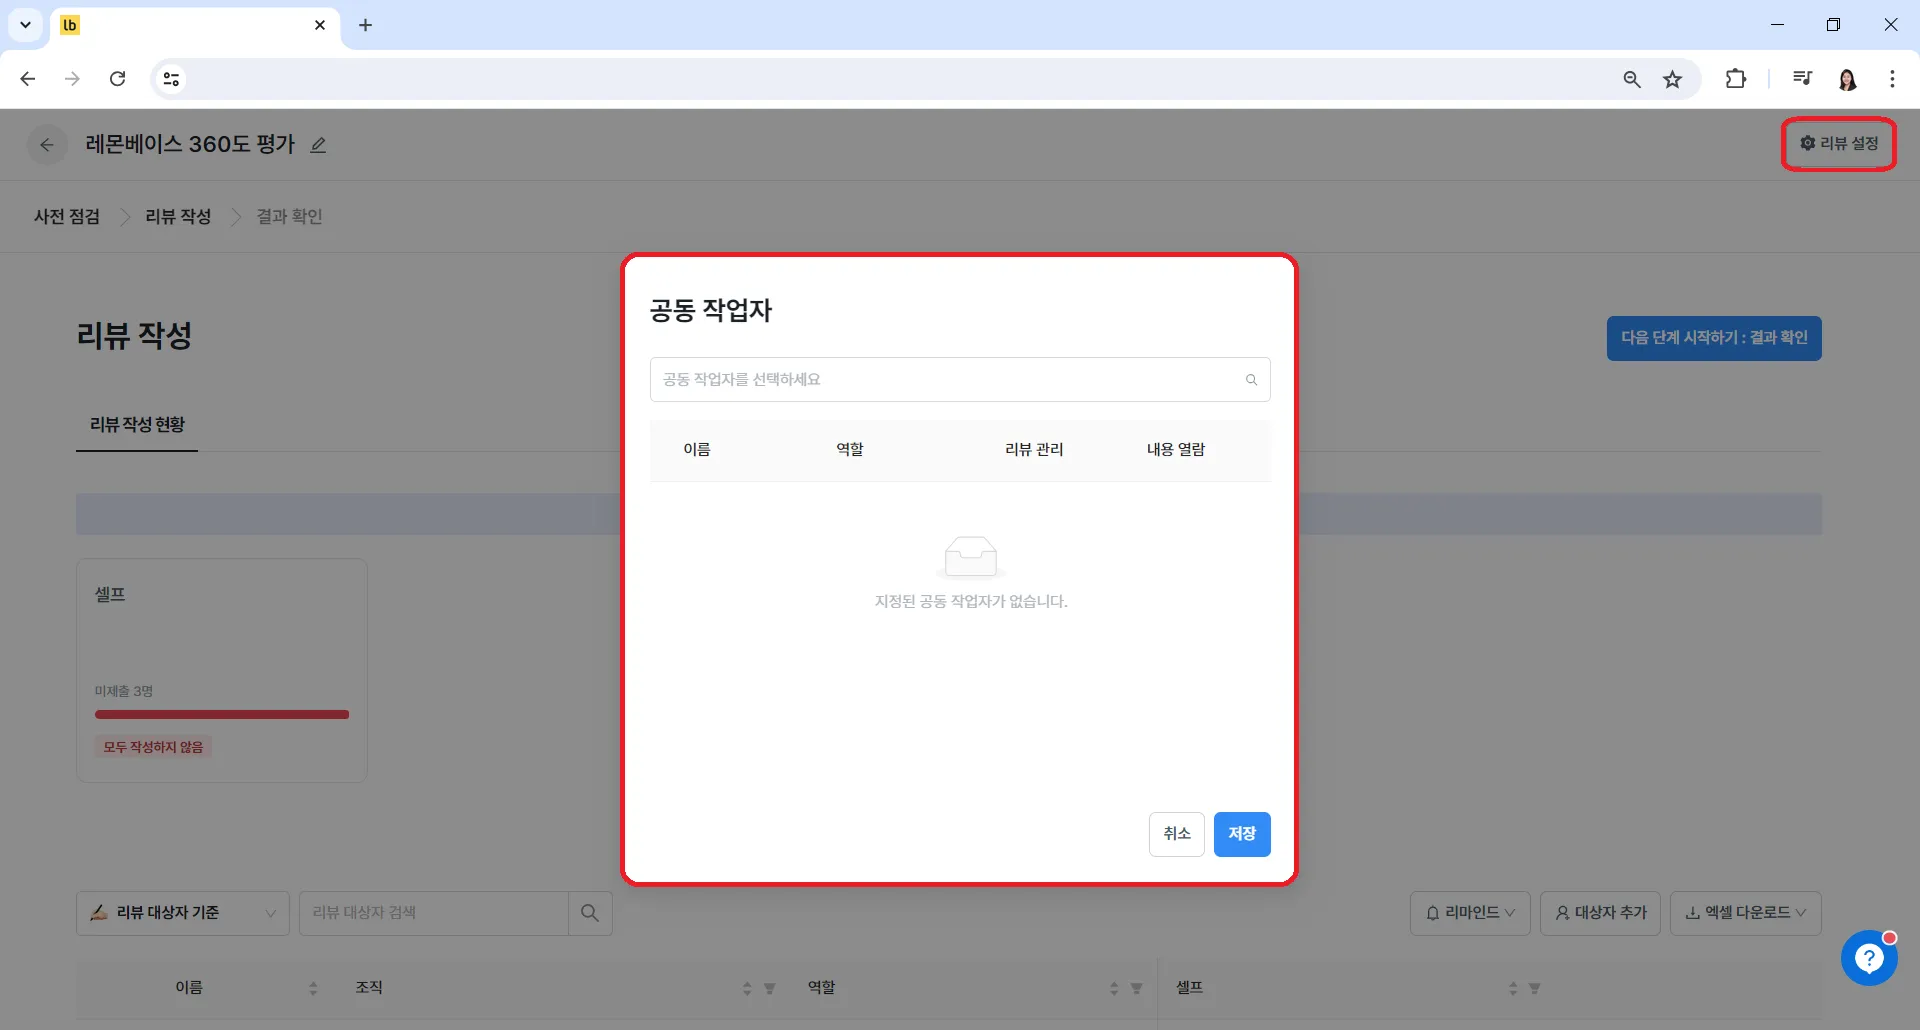
Task: Click the 취소 button in the dialog
Action: (x=1176, y=834)
